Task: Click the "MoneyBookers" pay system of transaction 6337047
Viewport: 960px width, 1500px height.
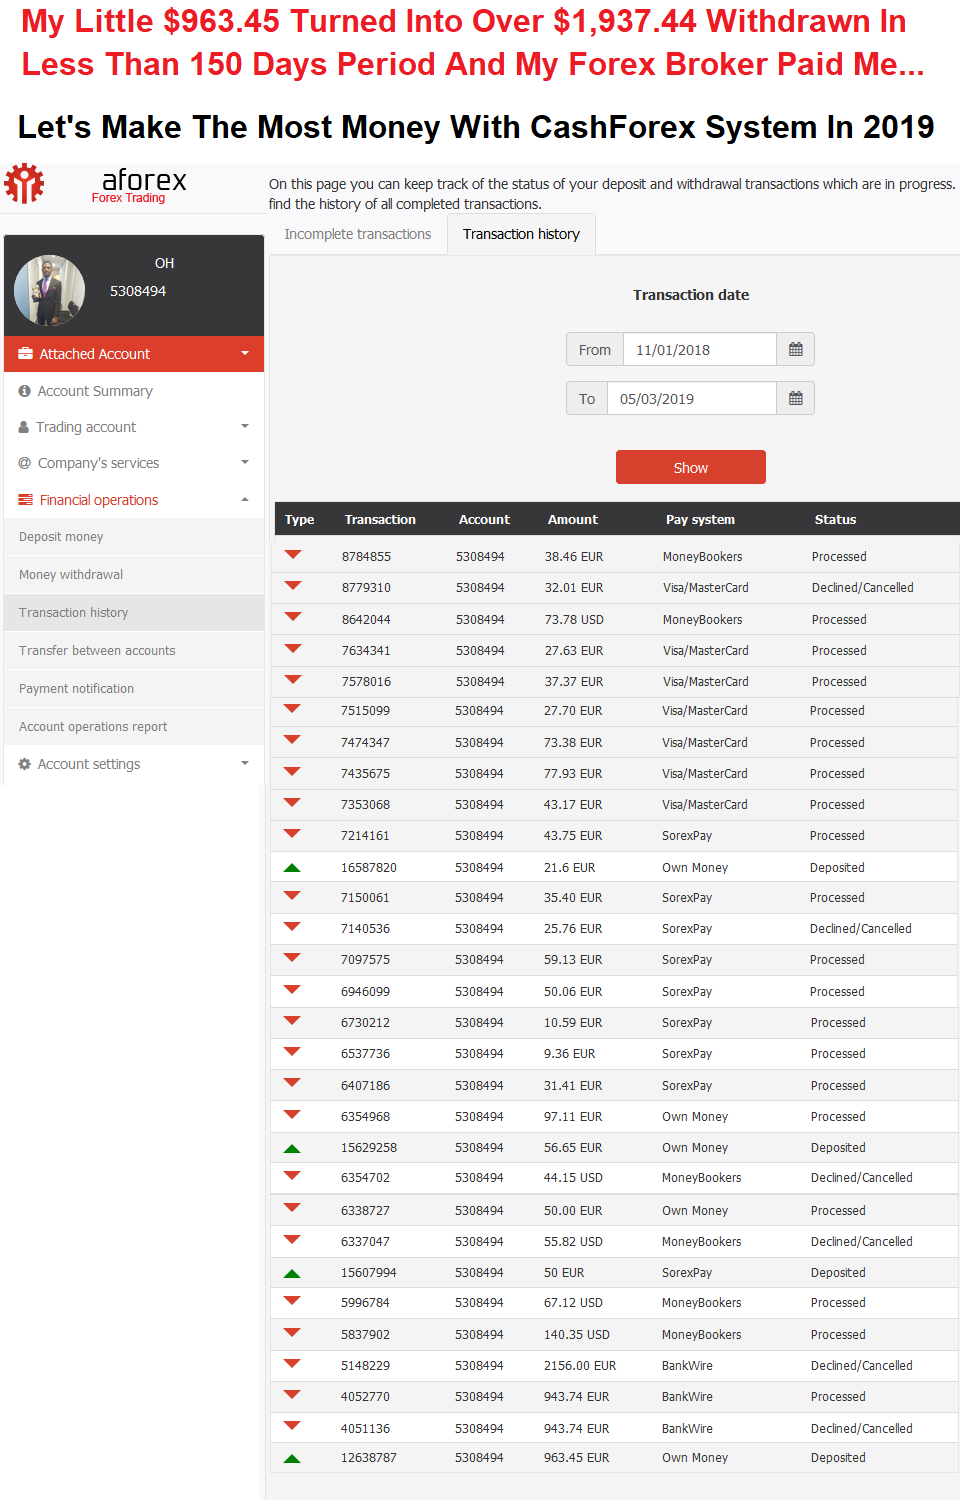Action: click(x=702, y=1242)
